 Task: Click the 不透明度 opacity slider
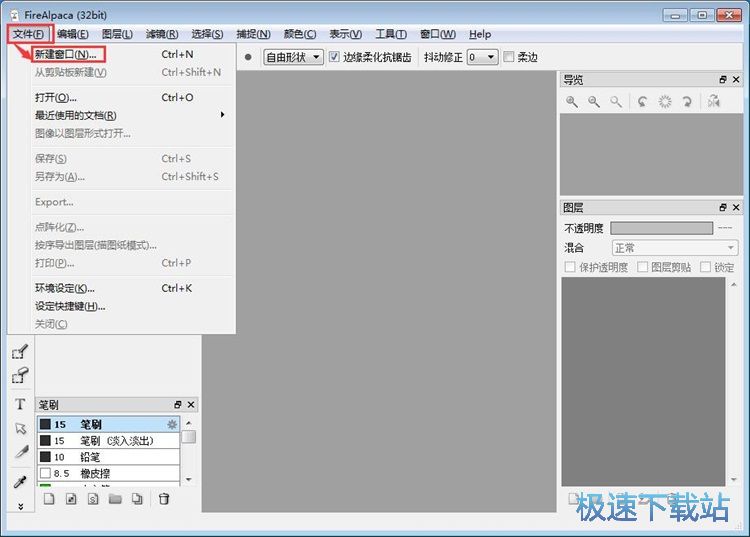point(661,228)
